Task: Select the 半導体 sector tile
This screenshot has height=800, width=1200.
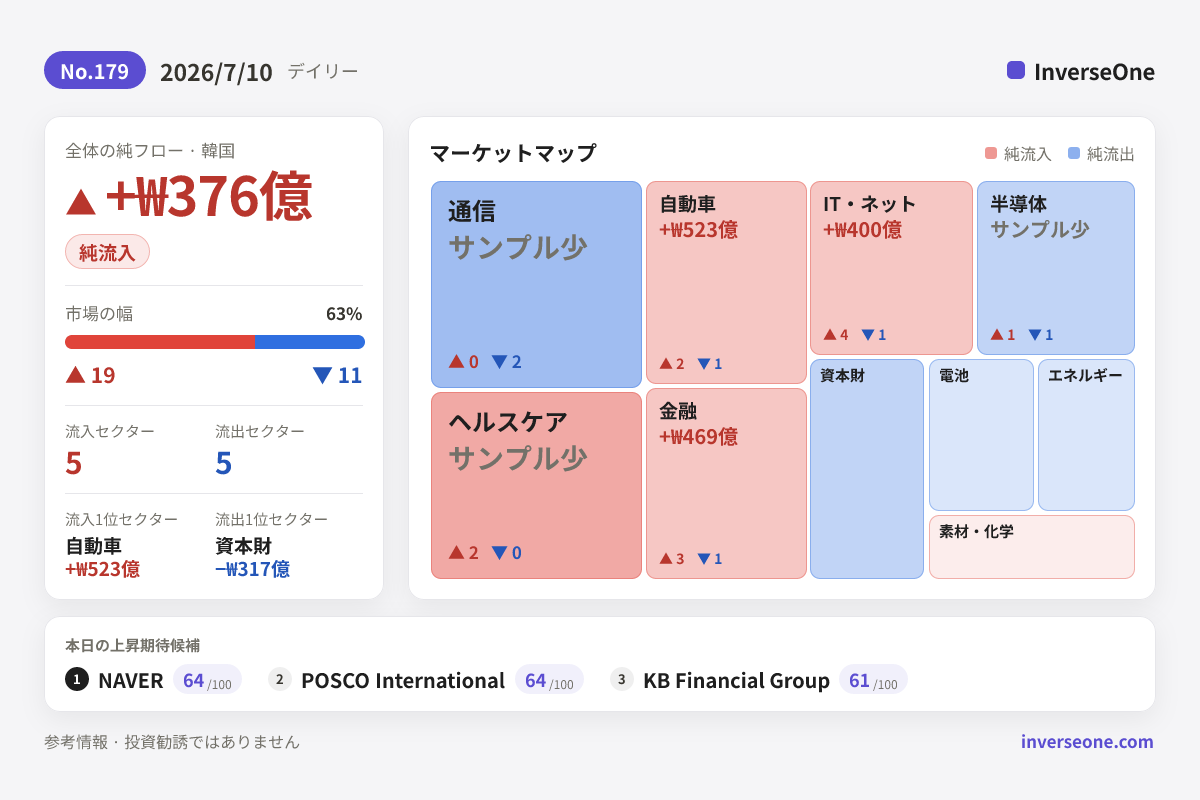Action: click(1056, 268)
